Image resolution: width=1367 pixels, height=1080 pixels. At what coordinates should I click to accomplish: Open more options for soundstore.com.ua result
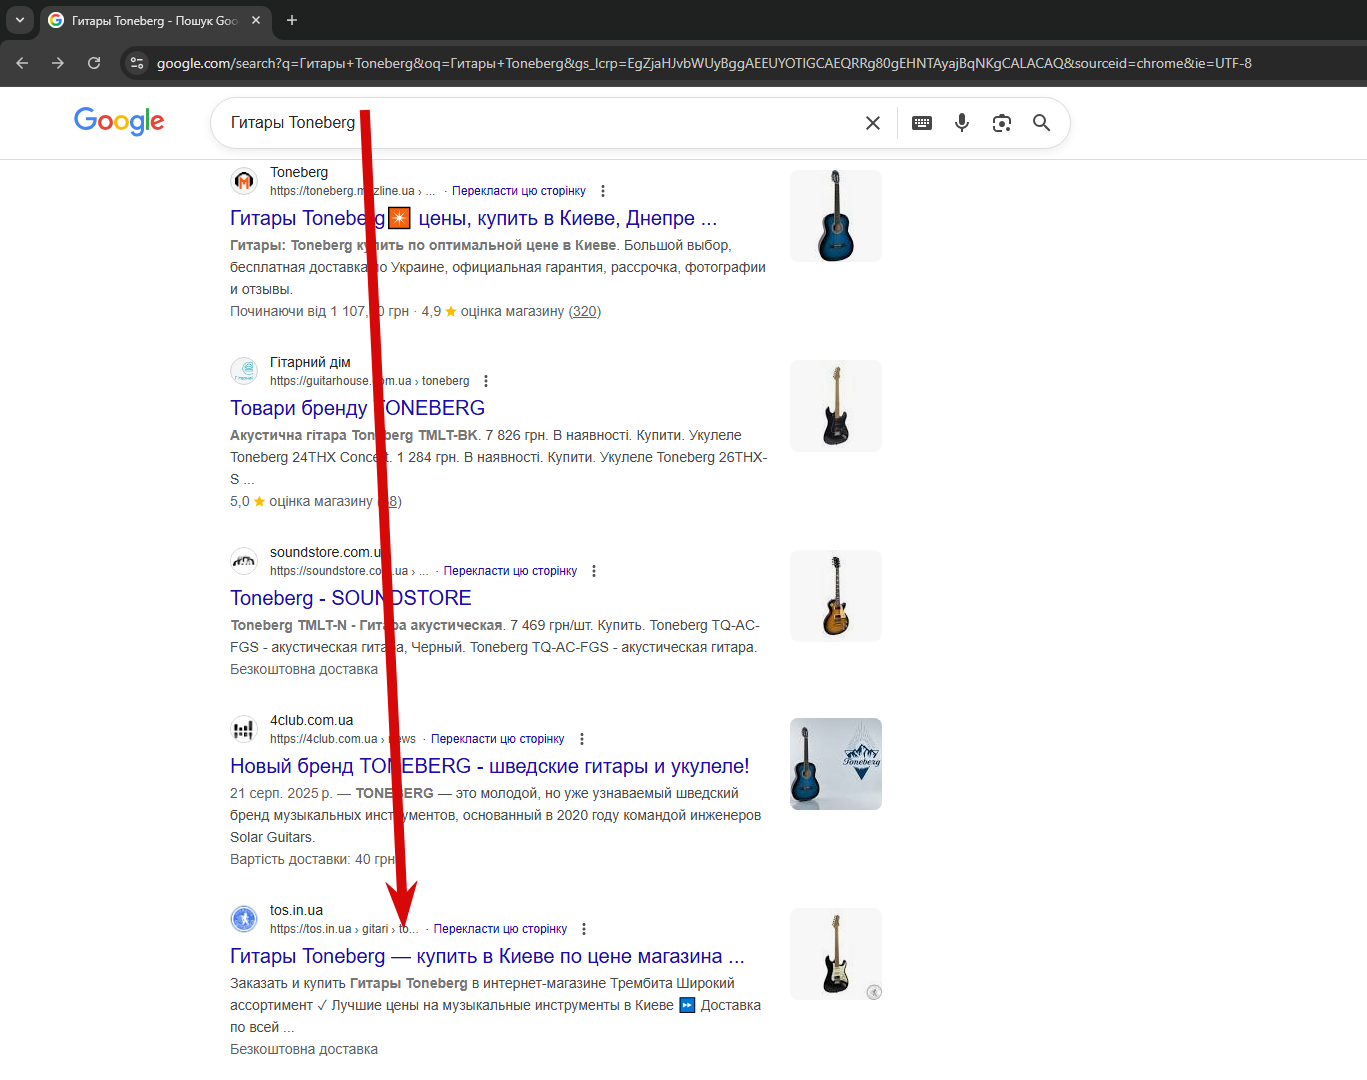coord(594,571)
